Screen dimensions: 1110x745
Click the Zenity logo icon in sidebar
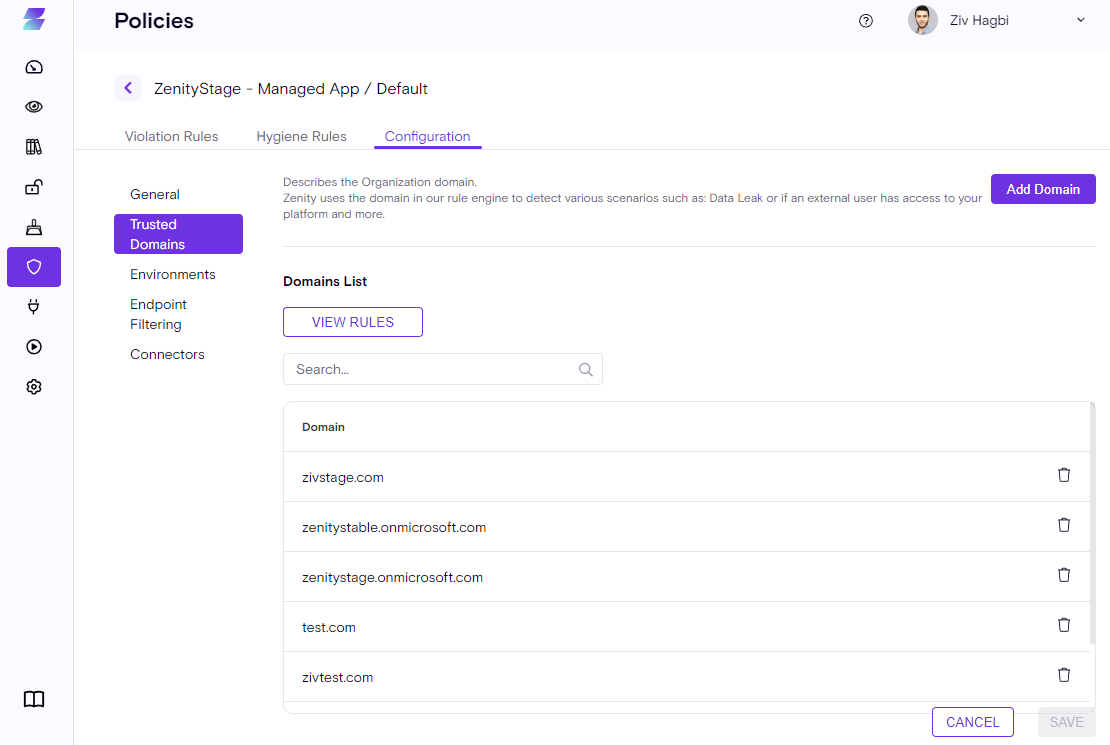(34, 19)
